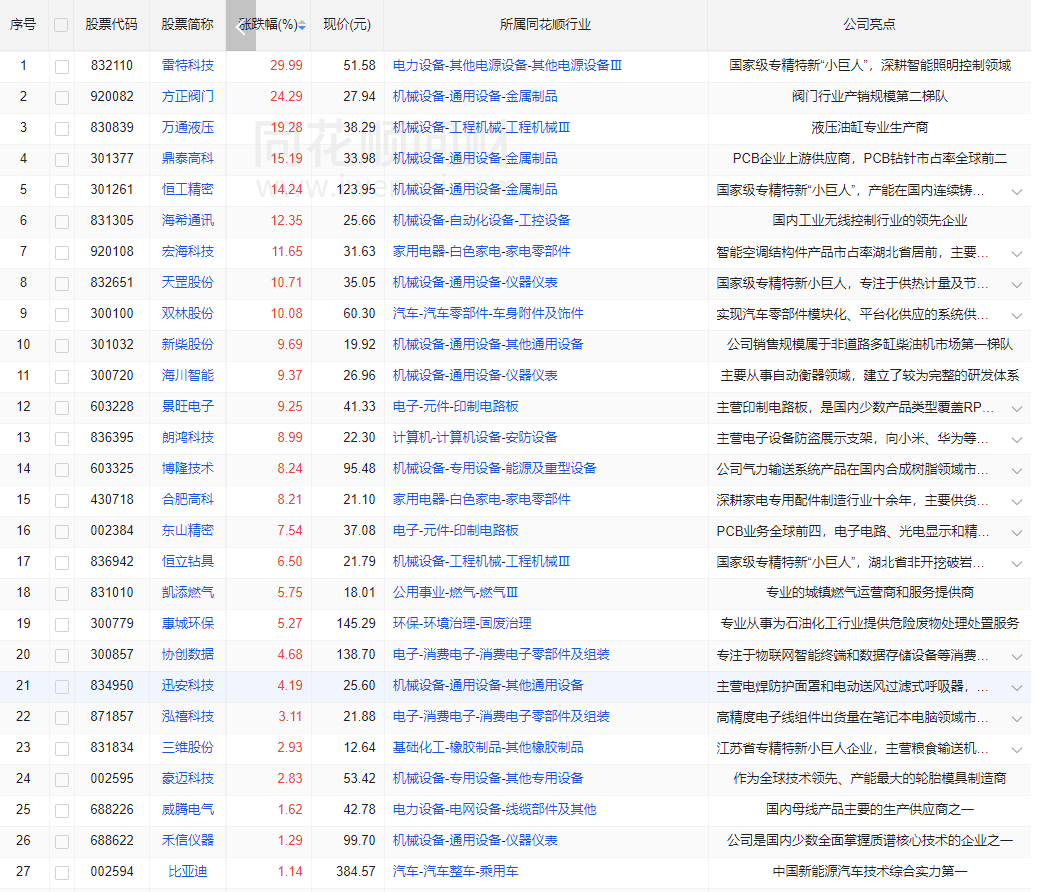Open the 万通液压 stock page

[188, 128]
